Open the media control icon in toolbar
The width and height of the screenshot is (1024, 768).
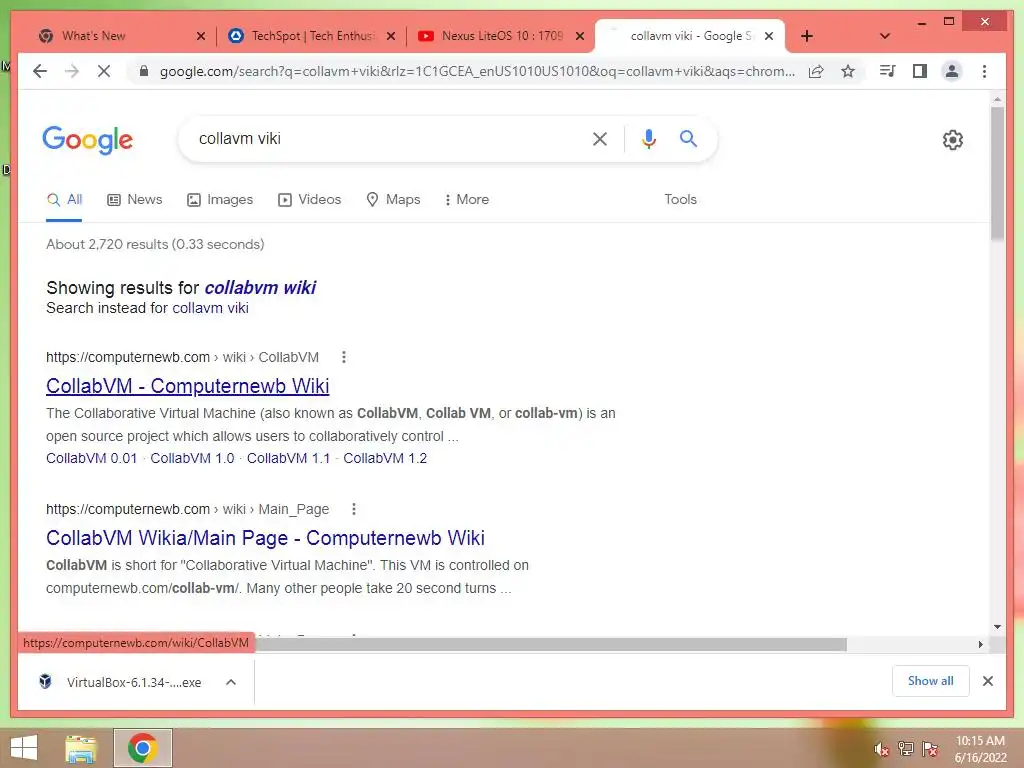click(x=888, y=71)
